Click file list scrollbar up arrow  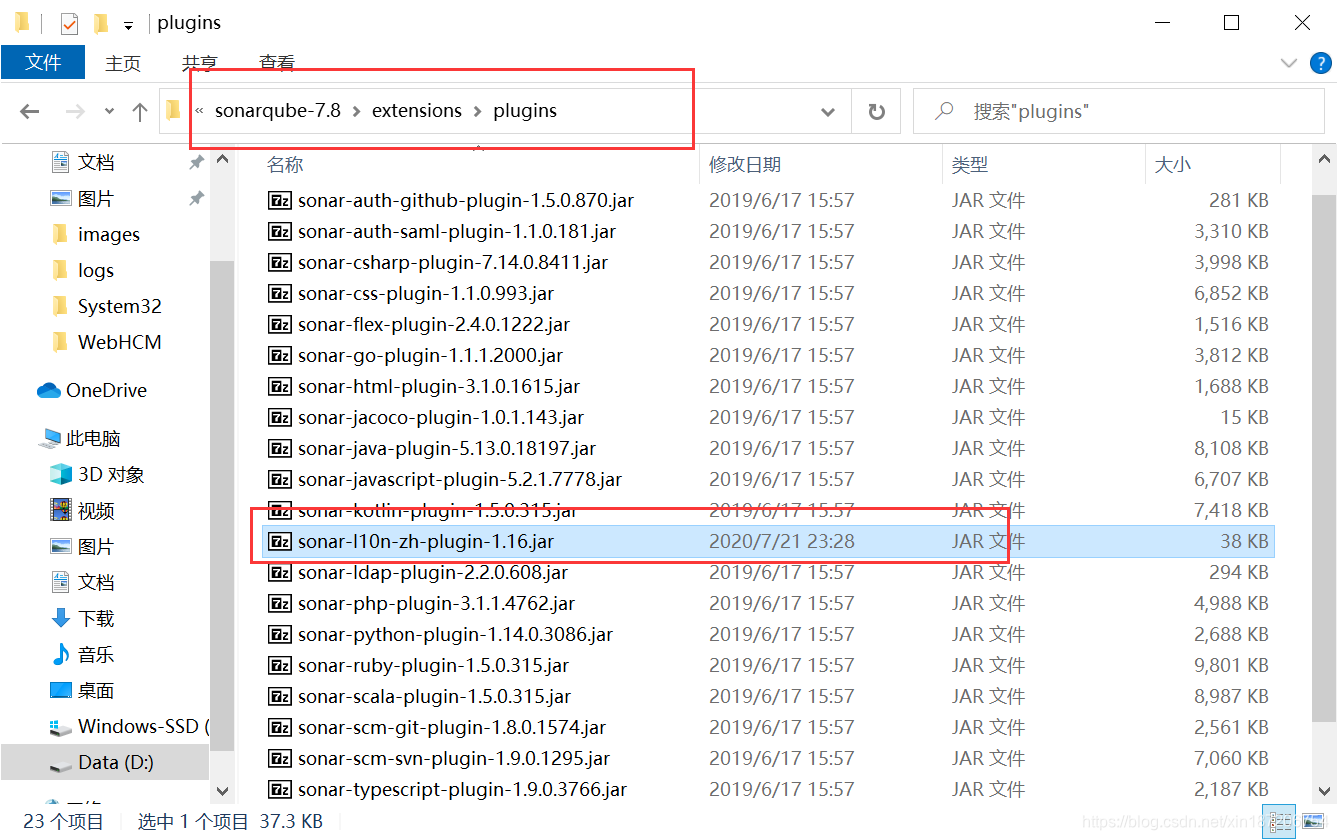(1325, 157)
